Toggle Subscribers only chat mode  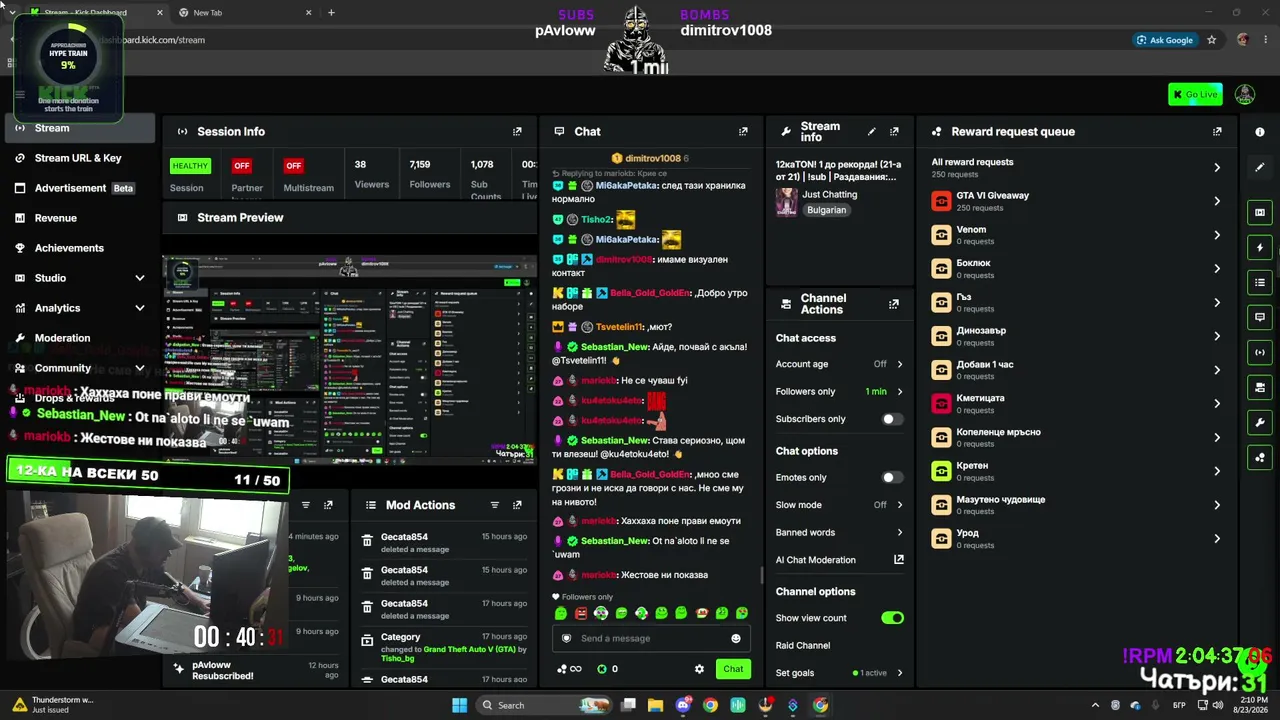tap(892, 419)
